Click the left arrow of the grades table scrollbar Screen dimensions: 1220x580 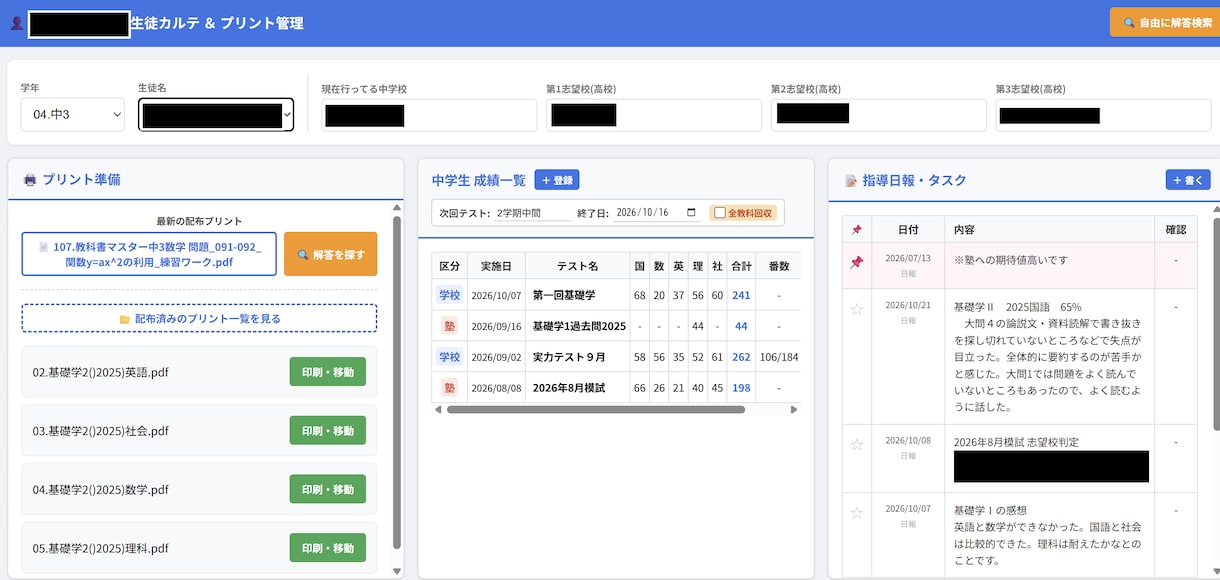[x=437, y=409]
